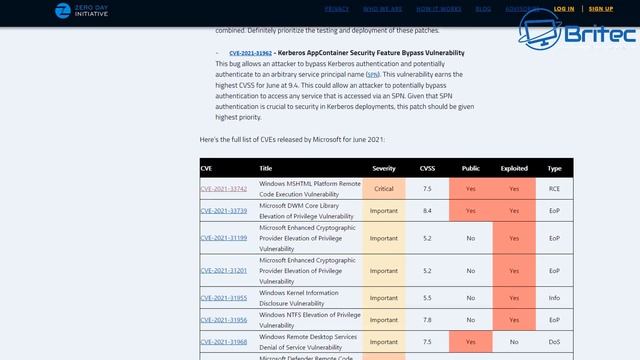Image resolution: width=640 pixels, height=360 pixels.
Task: Open the CVE-2021-31962 Kerberos advisory link
Action: click(250, 53)
